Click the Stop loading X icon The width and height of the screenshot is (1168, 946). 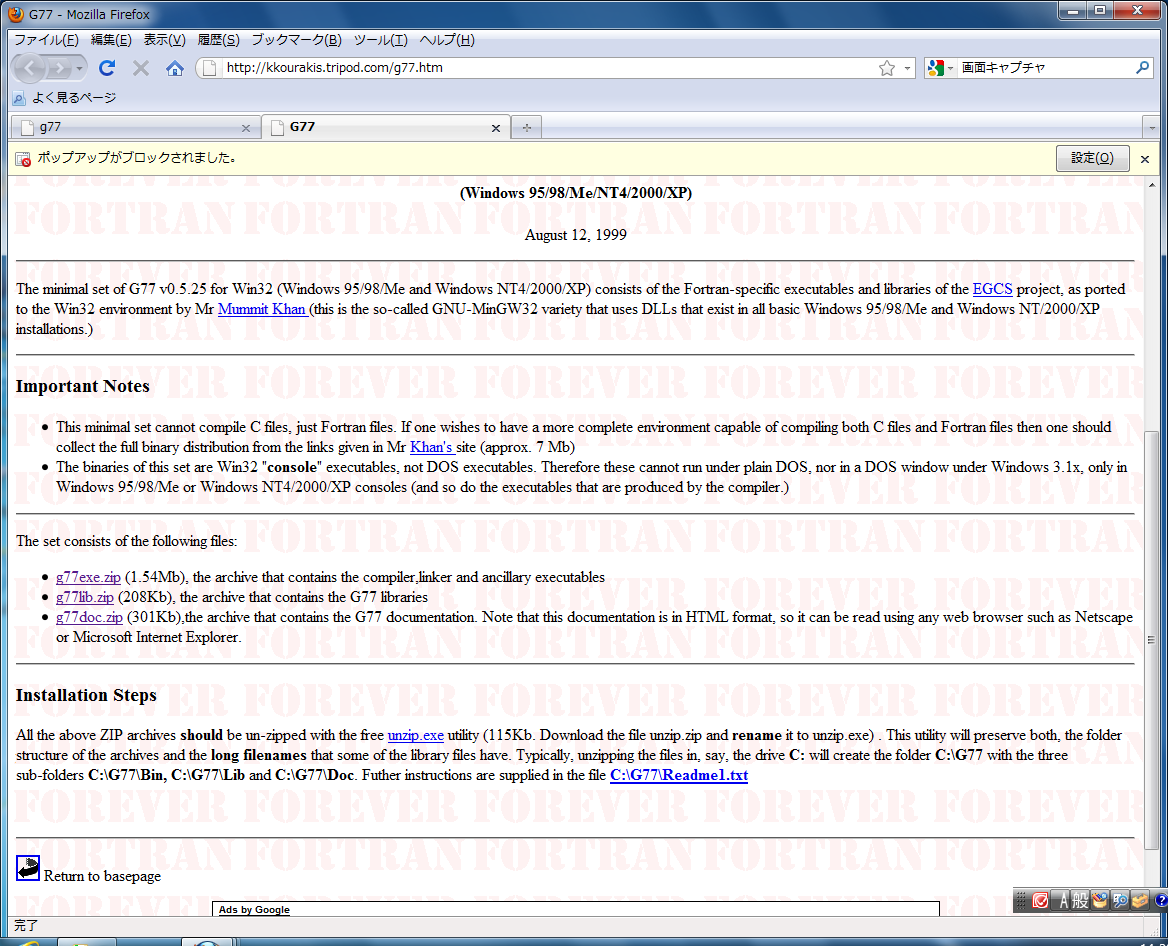point(141,68)
